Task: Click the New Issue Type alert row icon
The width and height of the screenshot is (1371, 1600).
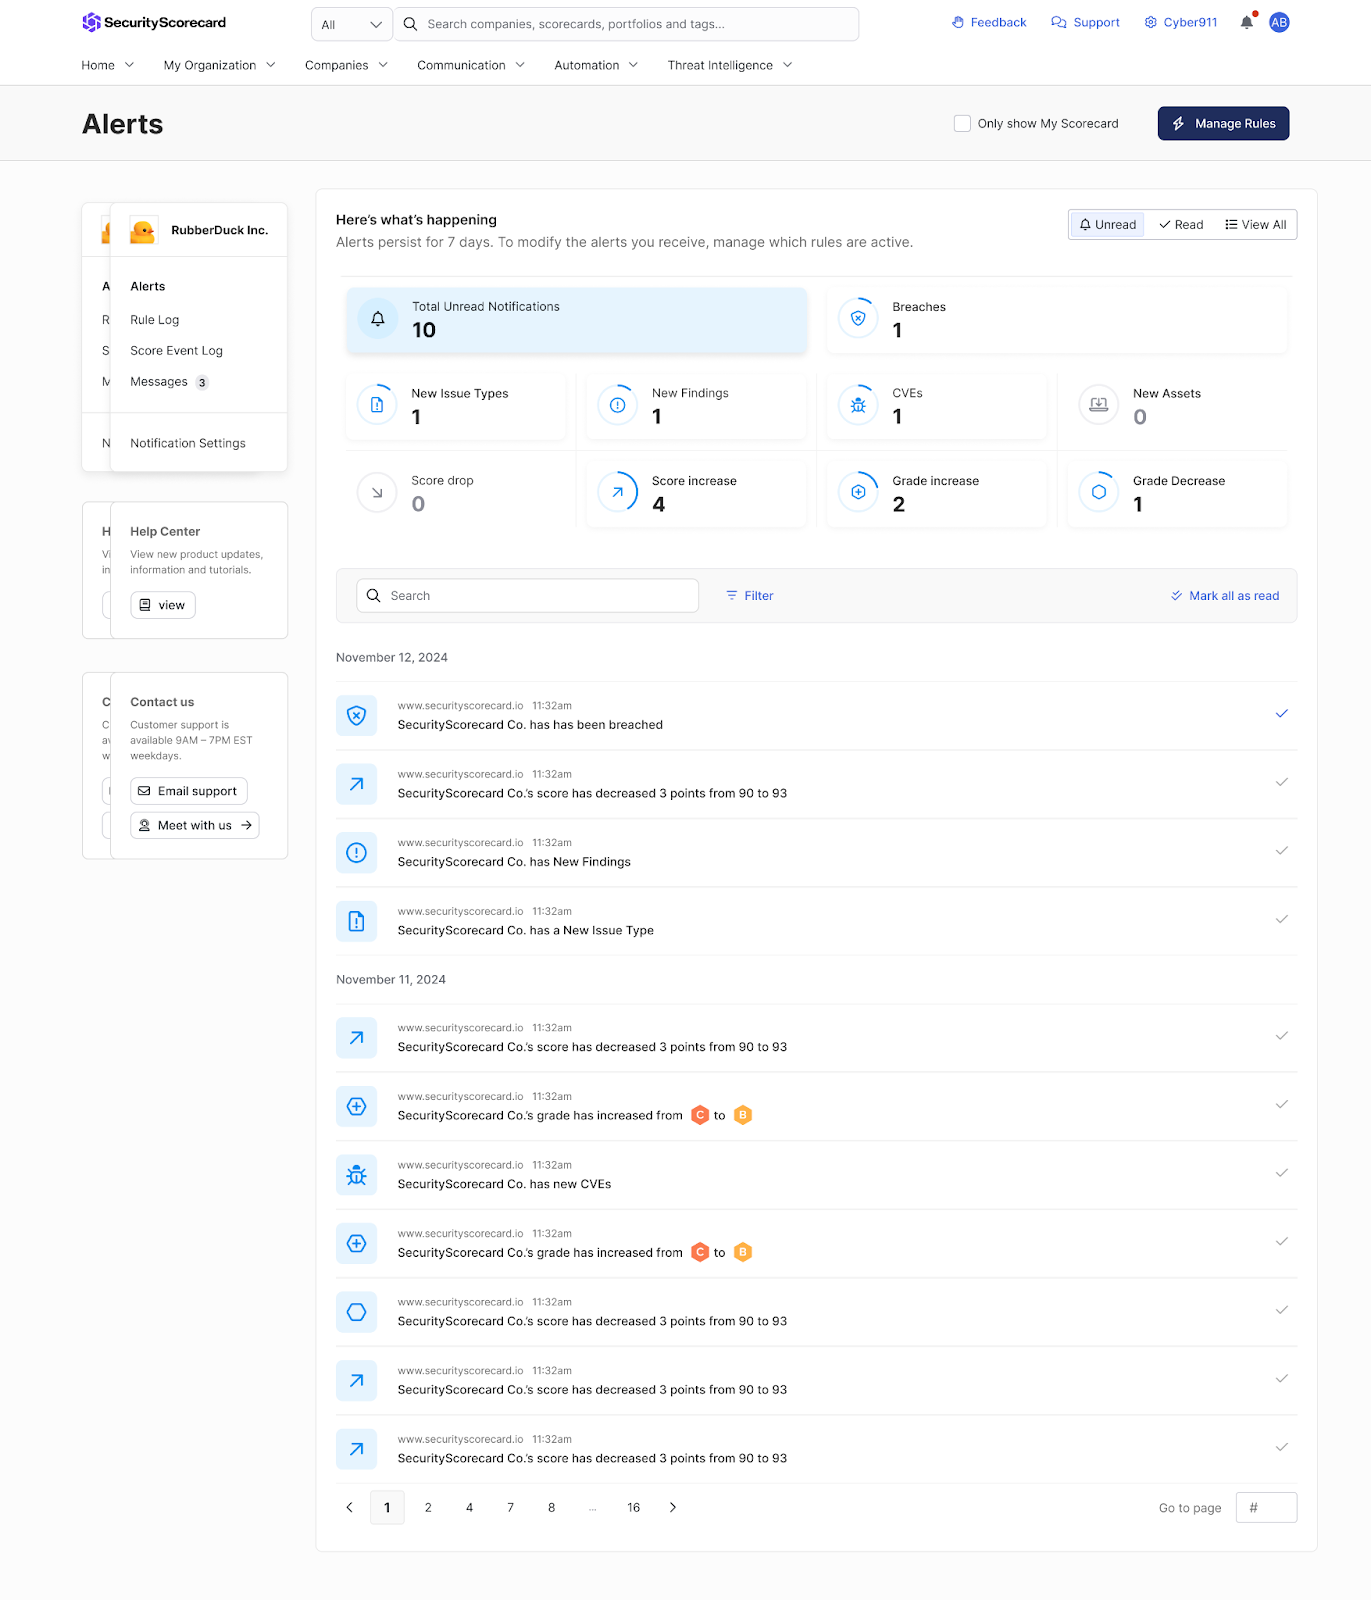Action: 356,921
